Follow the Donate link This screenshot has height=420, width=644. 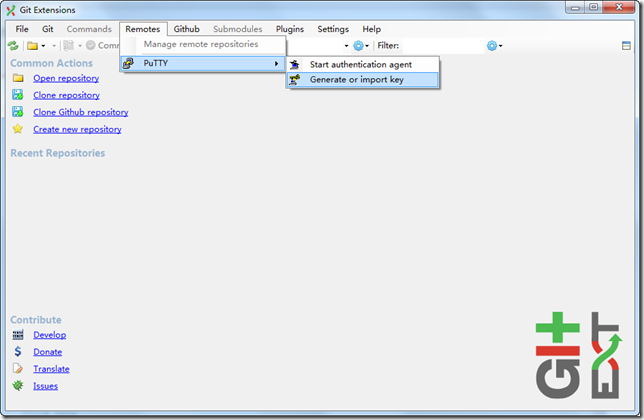click(48, 352)
